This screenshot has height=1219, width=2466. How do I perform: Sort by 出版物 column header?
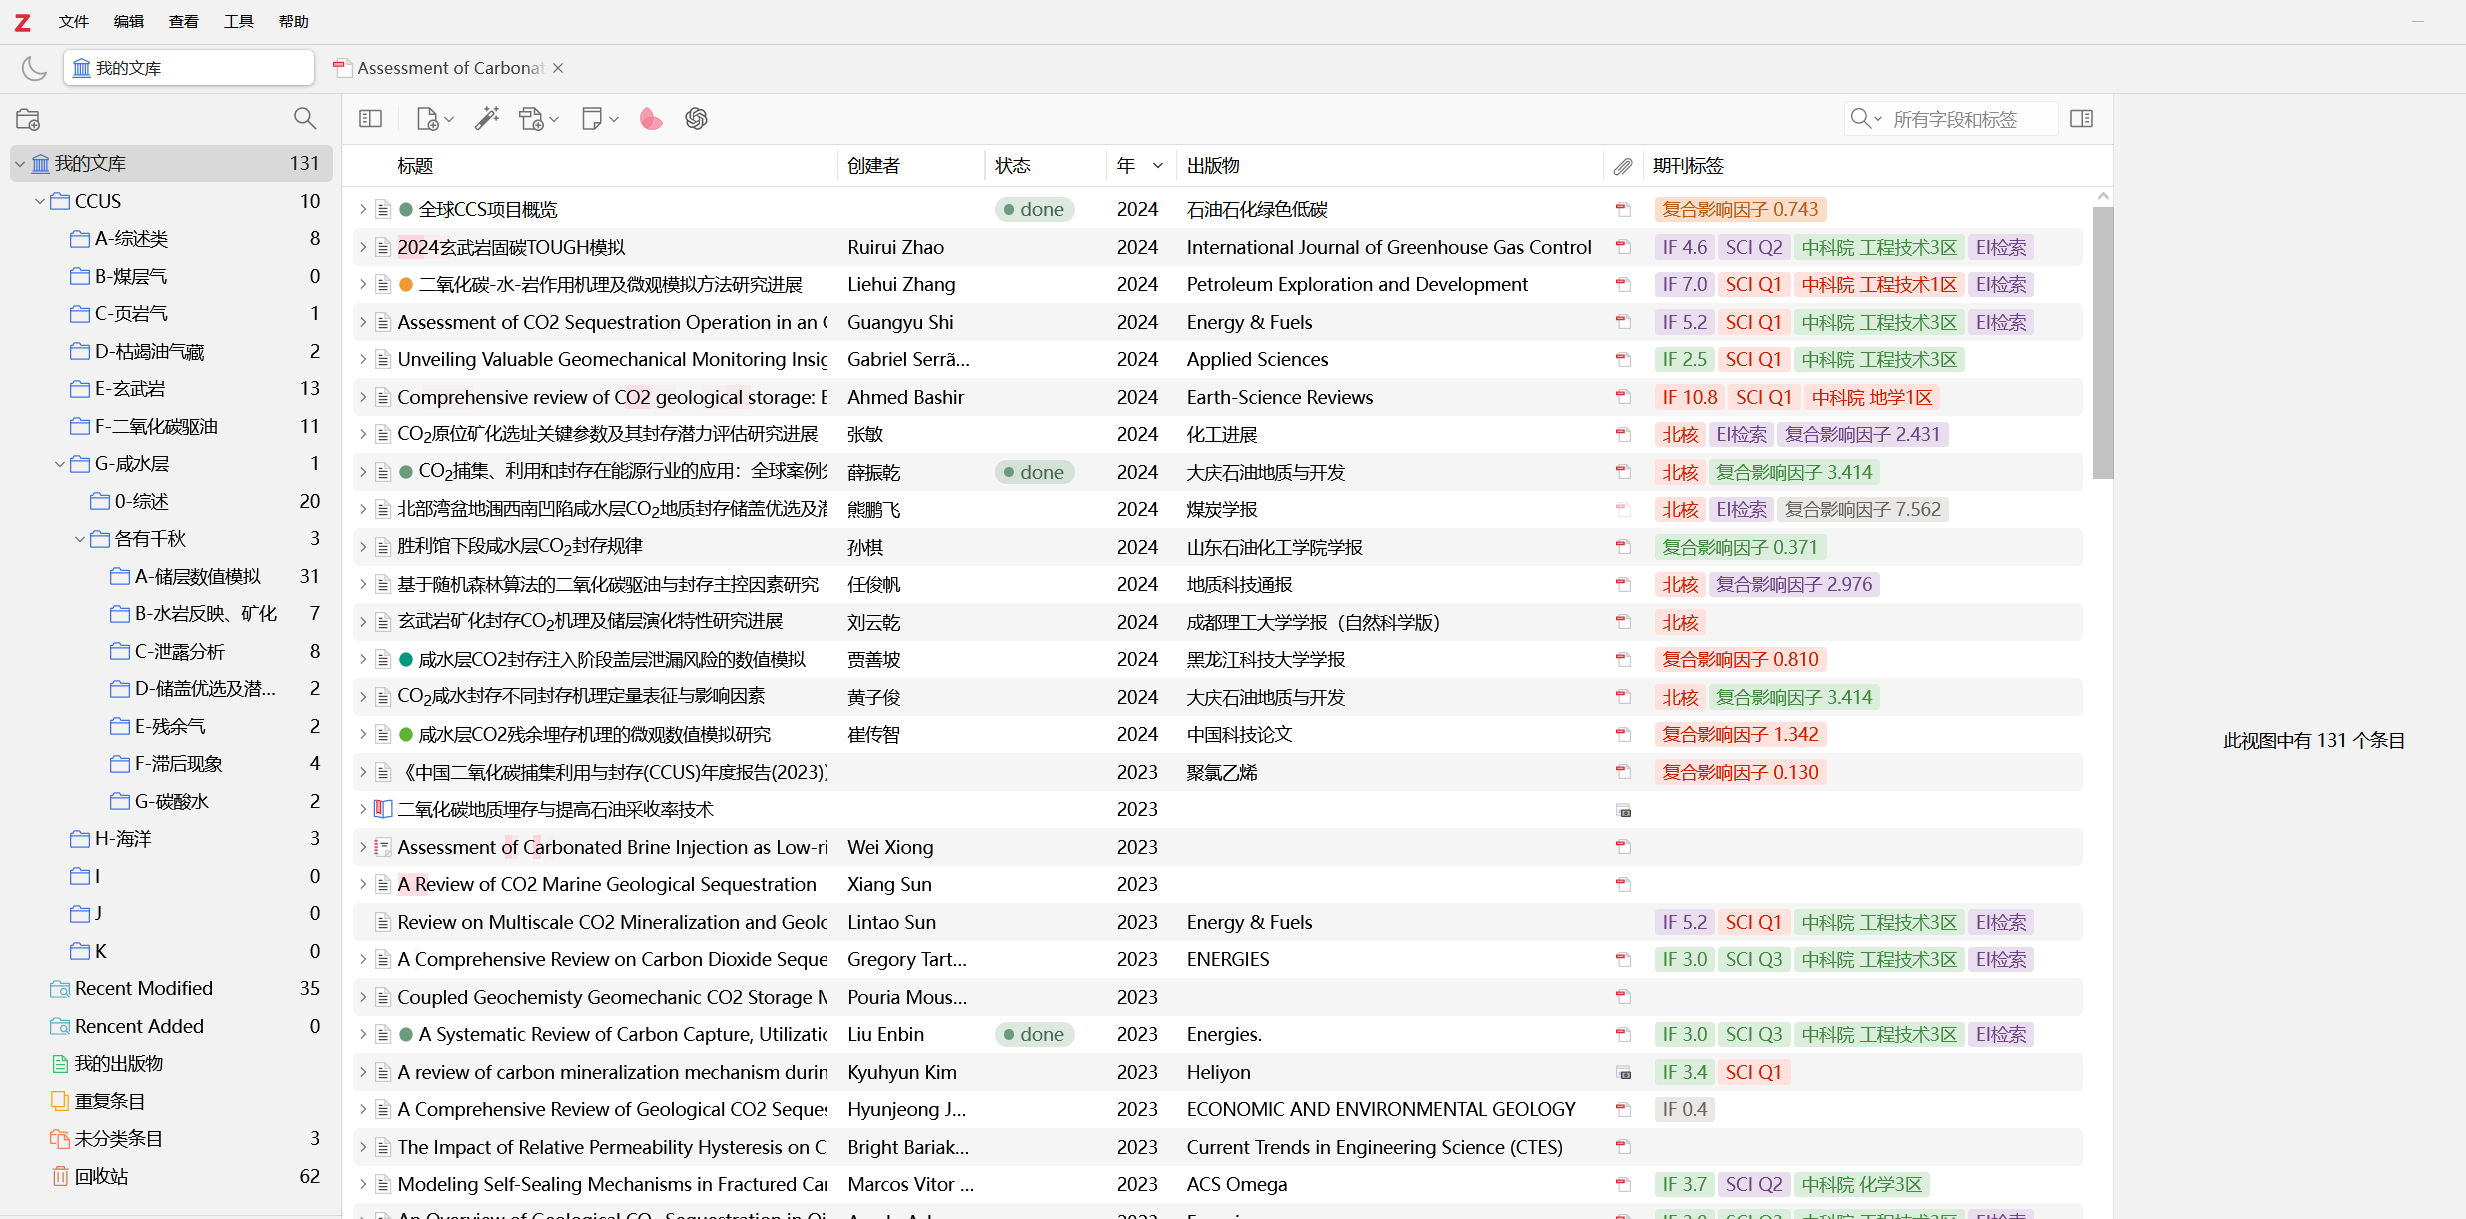point(1213,166)
